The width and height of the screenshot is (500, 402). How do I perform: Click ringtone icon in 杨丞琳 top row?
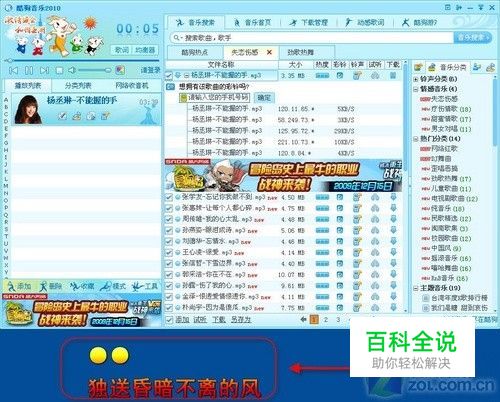pyautogui.click(x=357, y=76)
